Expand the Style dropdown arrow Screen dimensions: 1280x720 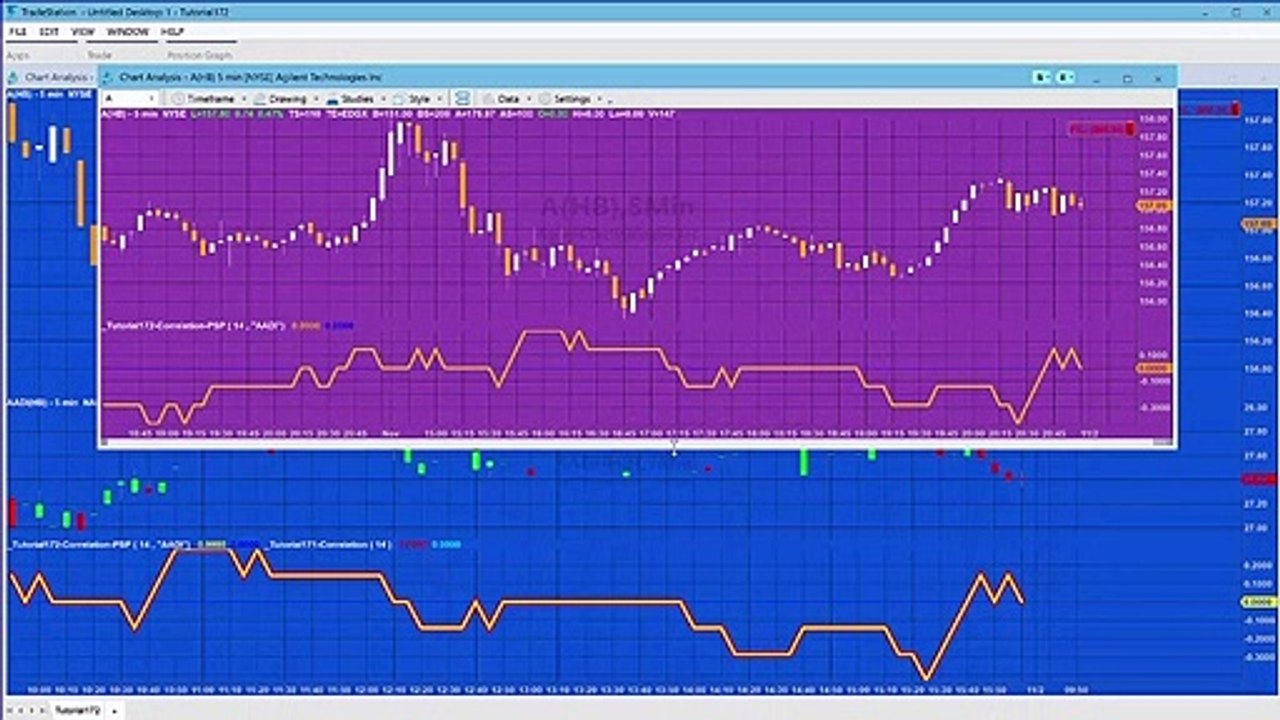pyautogui.click(x=438, y=100)
